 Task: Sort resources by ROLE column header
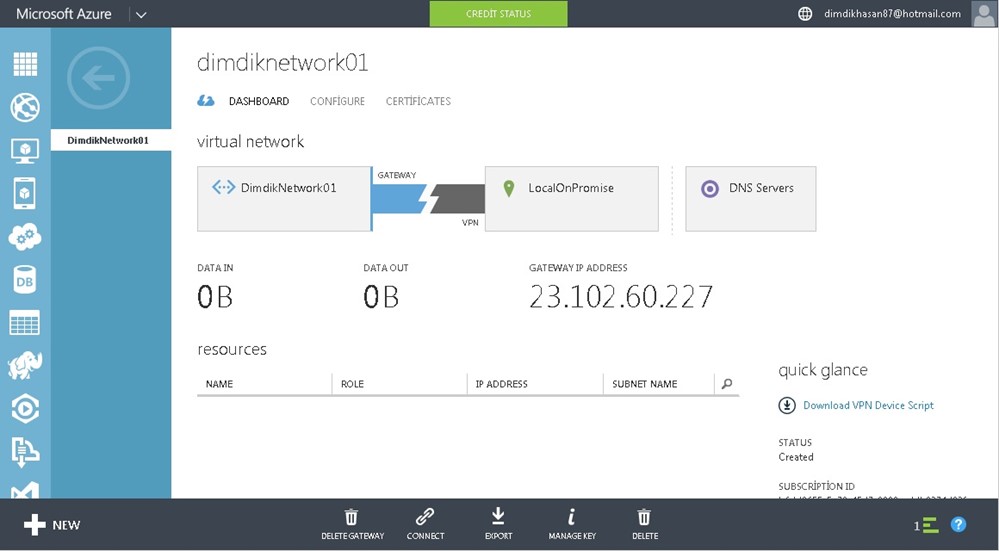click(352, 383)
